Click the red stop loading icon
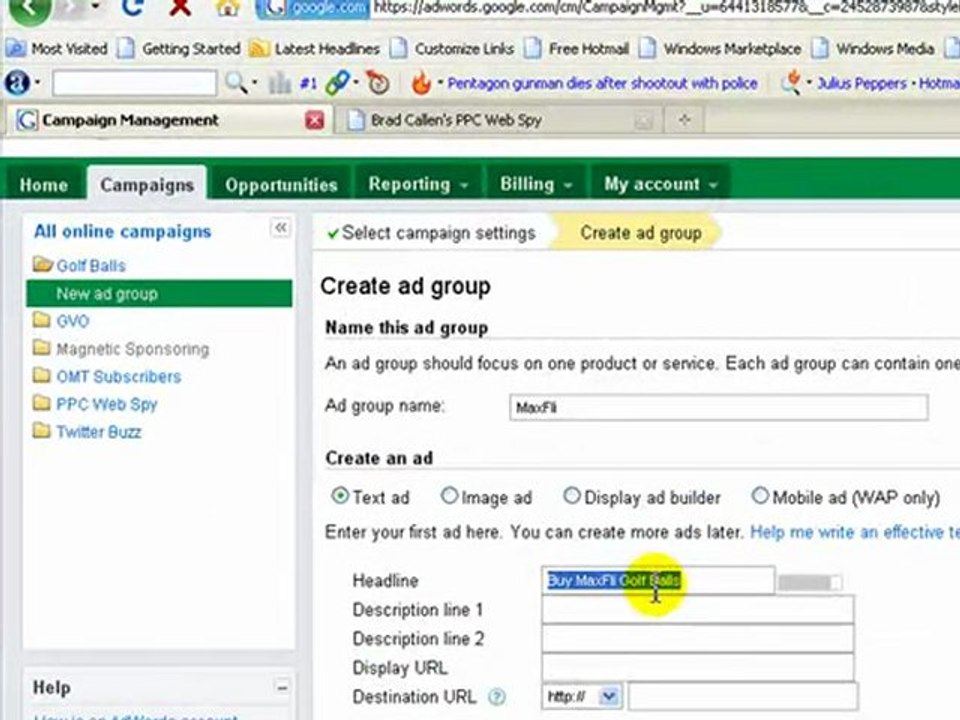960x720 pixels. click(x=179, y=7)
